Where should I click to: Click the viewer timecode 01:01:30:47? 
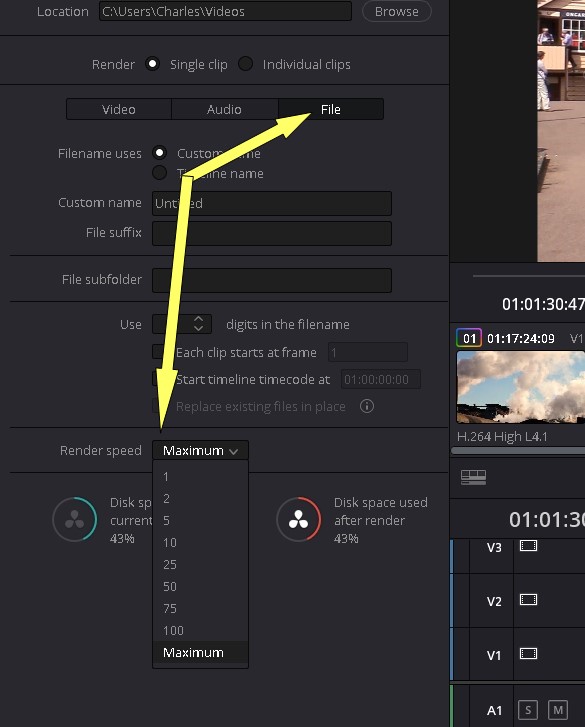(543, 304)
